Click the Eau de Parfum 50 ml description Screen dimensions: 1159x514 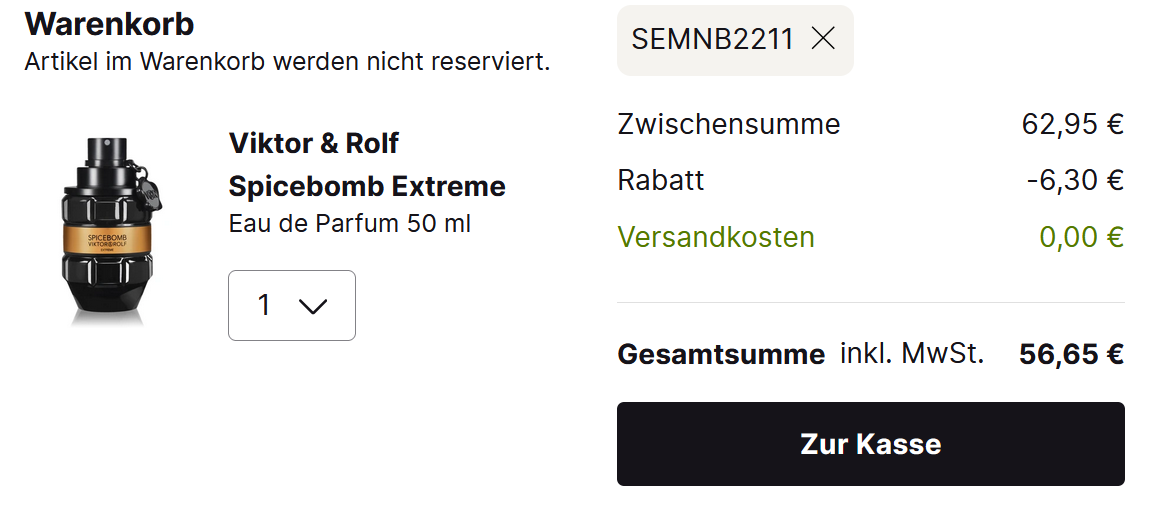click(x=349, y=223)
